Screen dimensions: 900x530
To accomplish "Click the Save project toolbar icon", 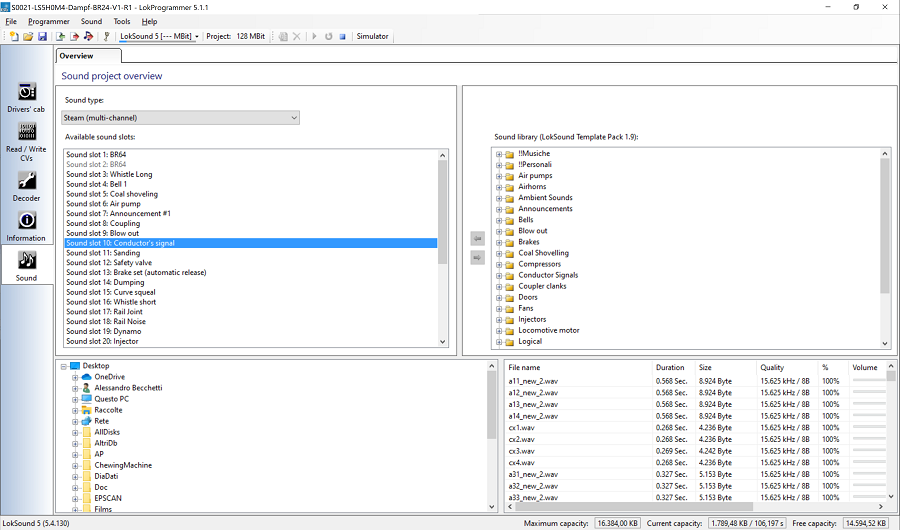I will (x=43, y=37).
